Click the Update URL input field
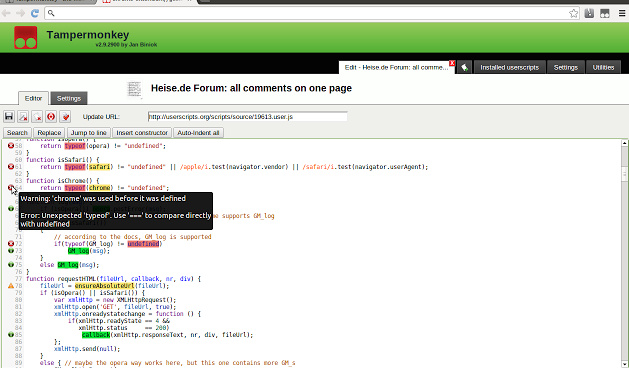 coord(248,117)
